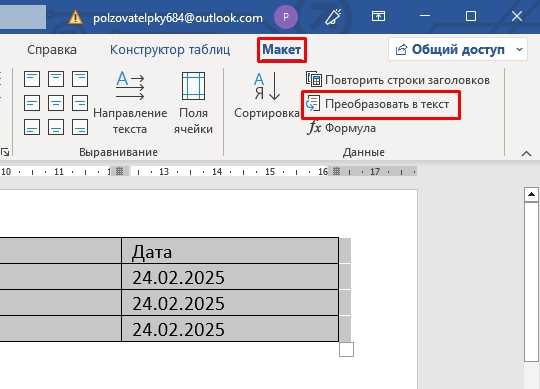Switch to Конструктор таблиц tab
540x389 pixels.
click(x=170, y=50)
